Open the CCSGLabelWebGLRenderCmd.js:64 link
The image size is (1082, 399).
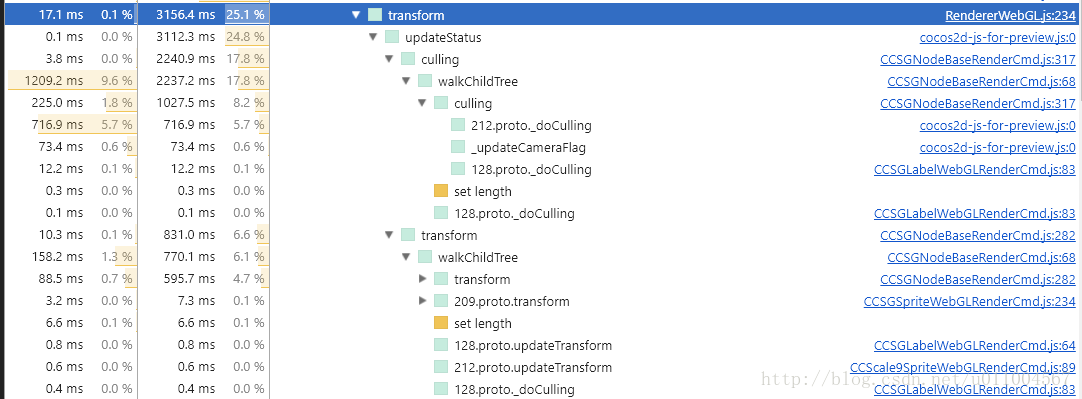click(974, 345)
